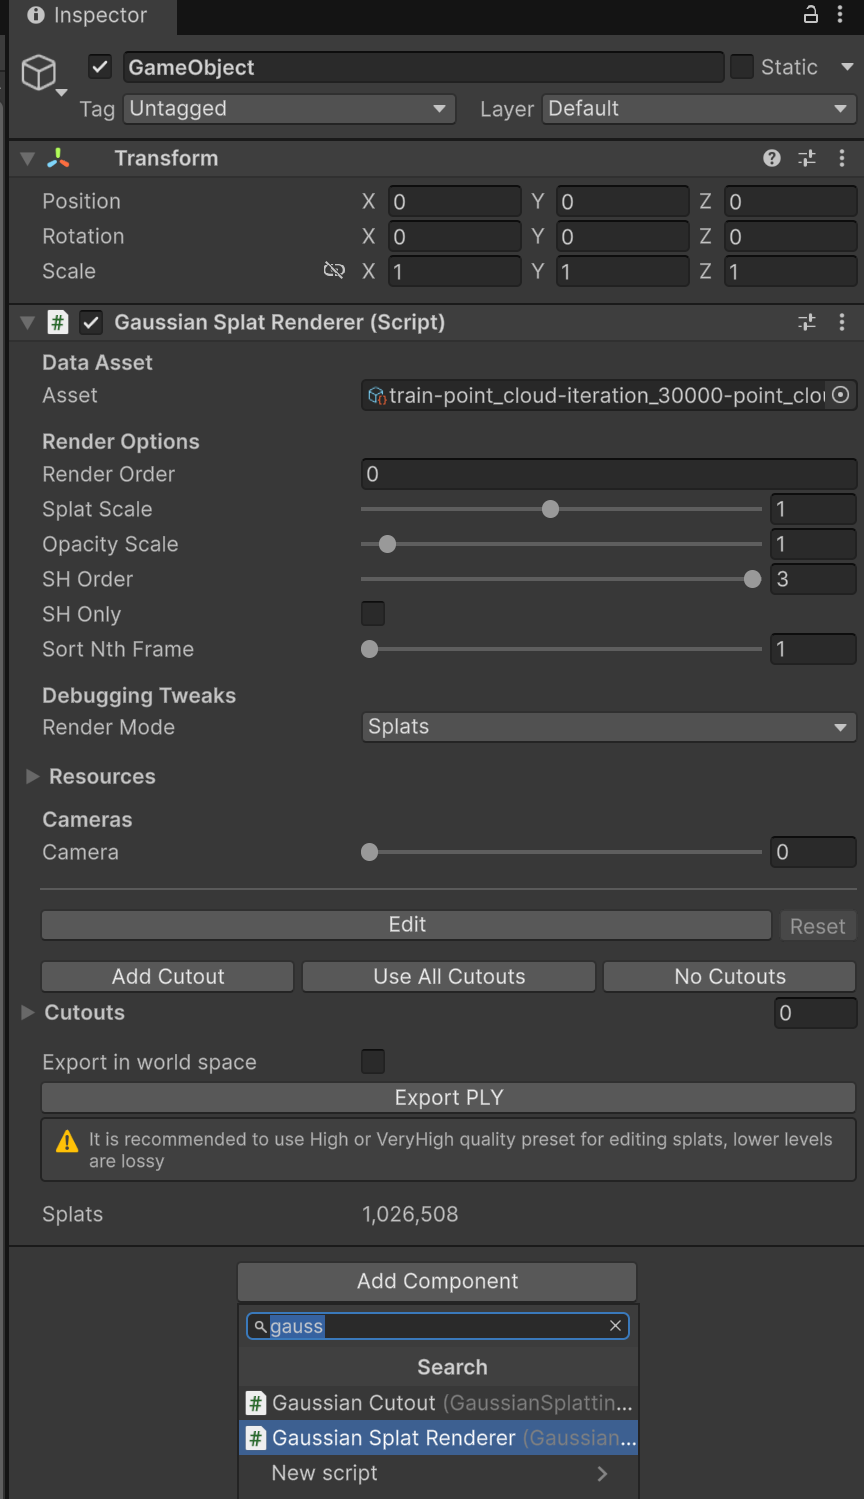Open the Inspector panel kebab menu
Viewport: 864px width, 1499px height.
pyautogui.click(x=840, y=14)
